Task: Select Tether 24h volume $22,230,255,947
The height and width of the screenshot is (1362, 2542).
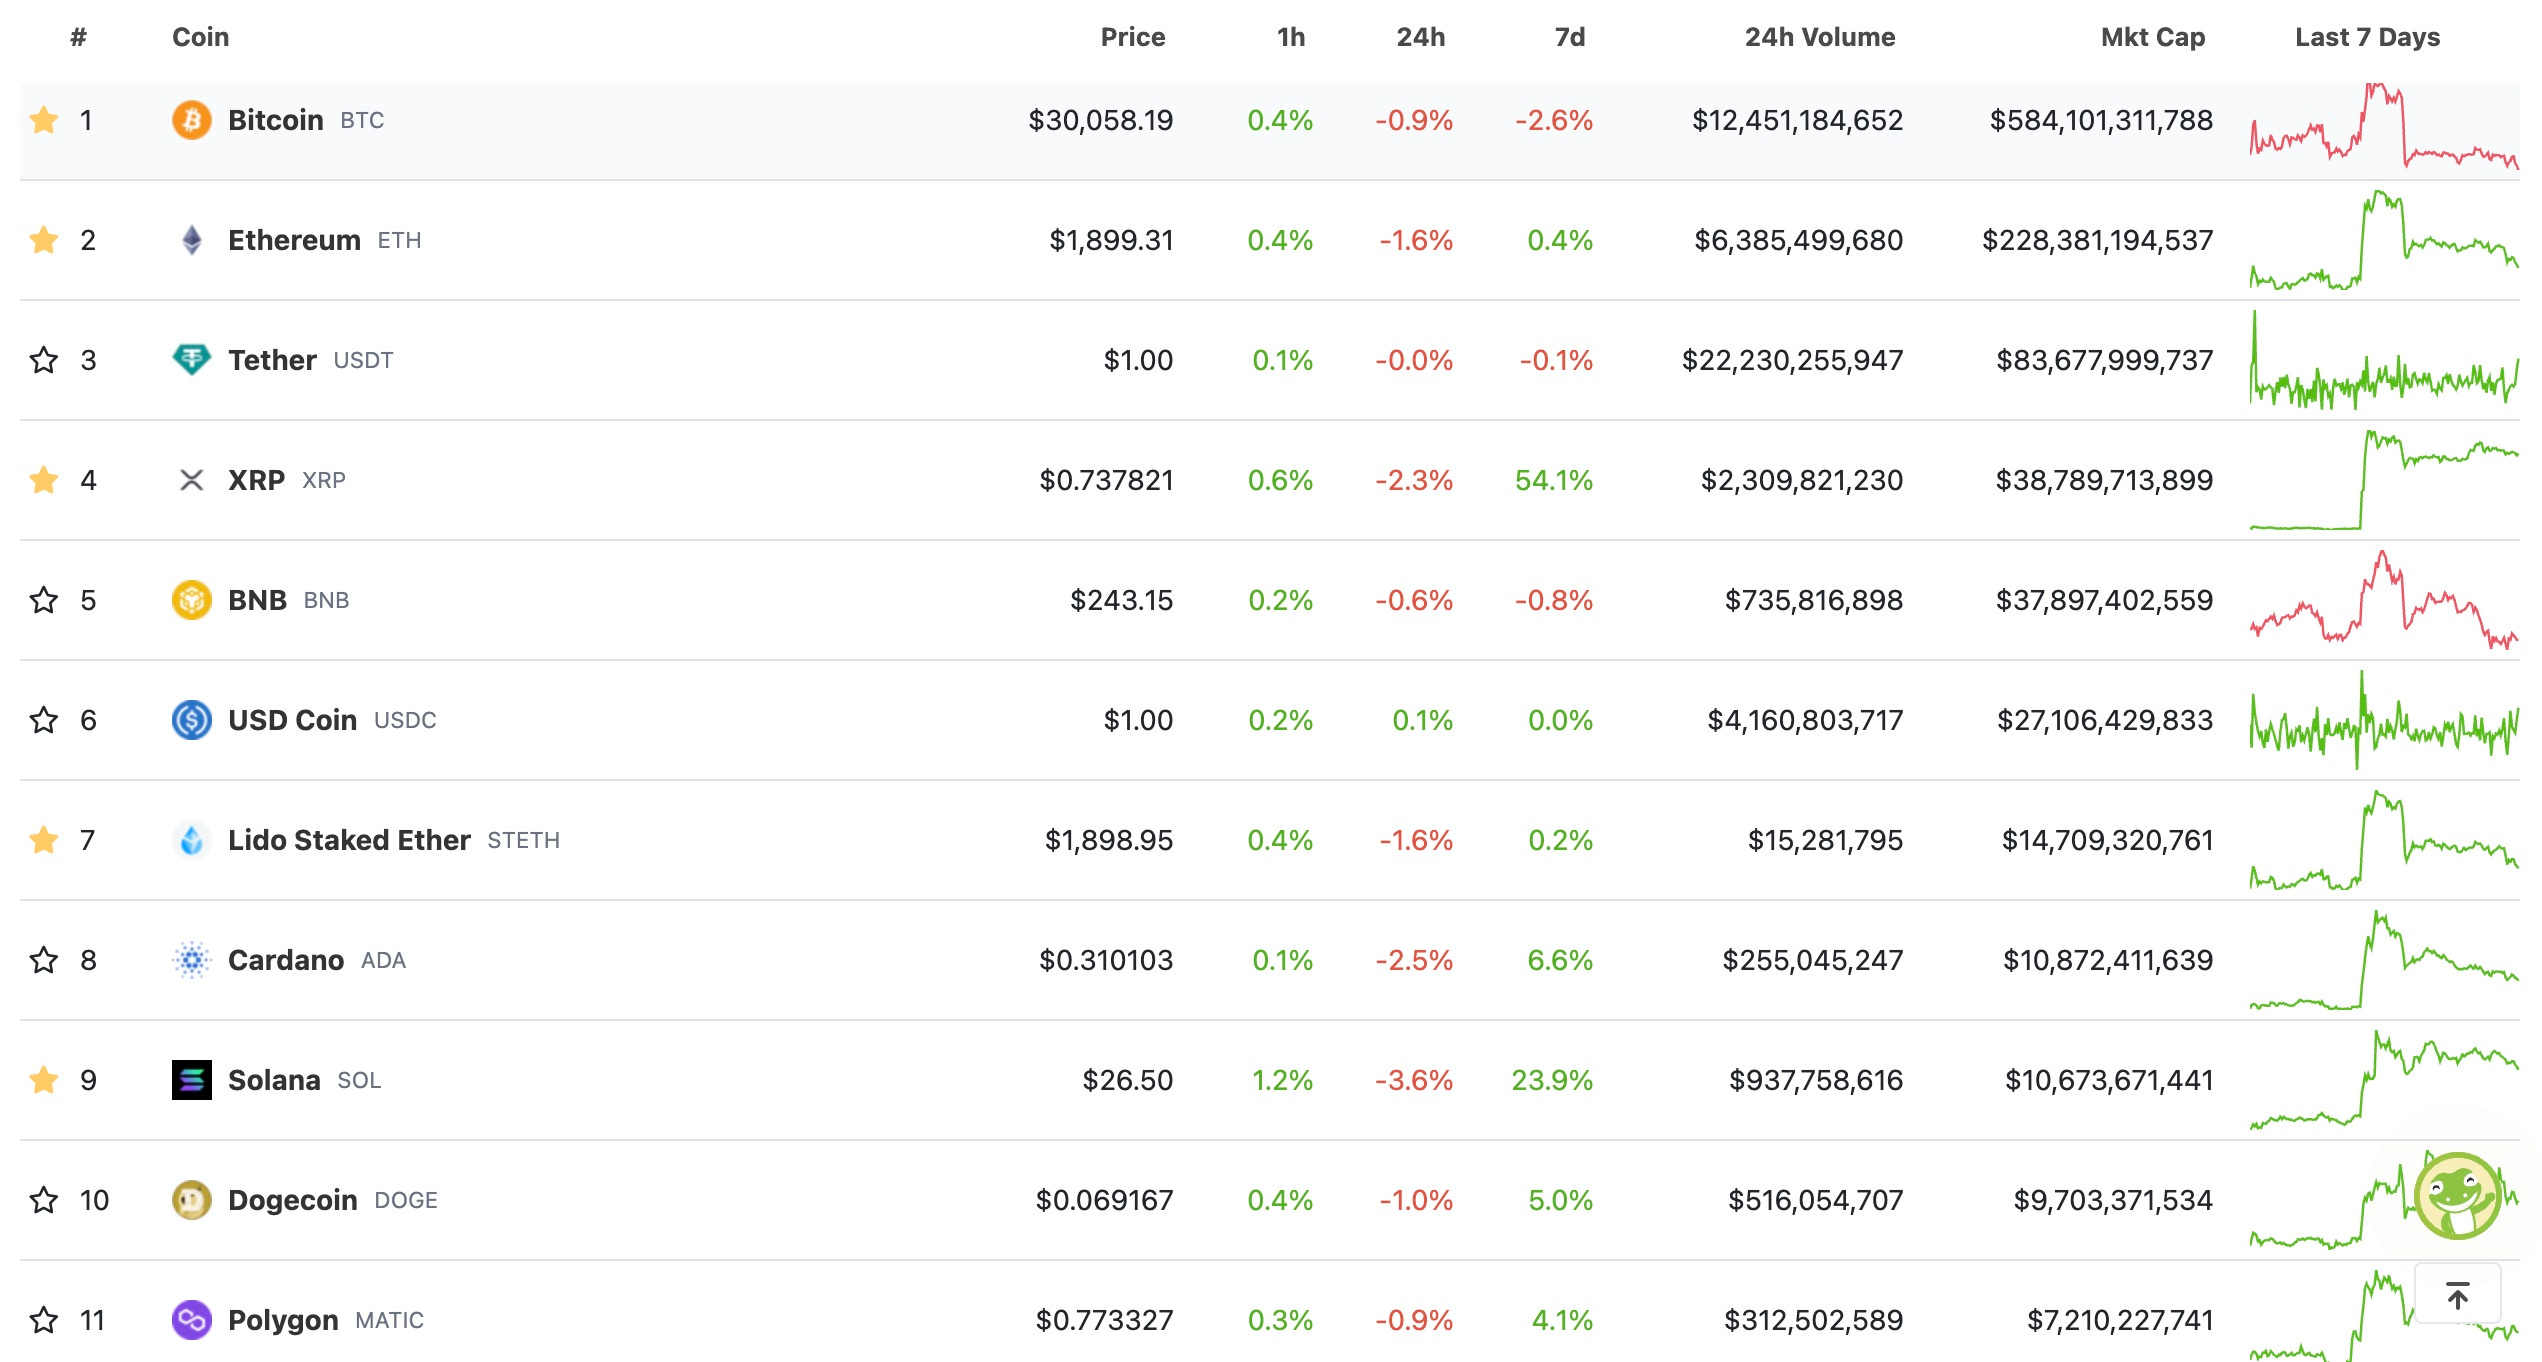Action: (1793, 360)
